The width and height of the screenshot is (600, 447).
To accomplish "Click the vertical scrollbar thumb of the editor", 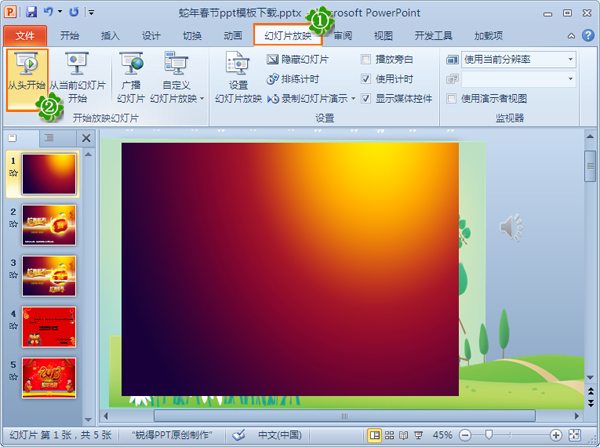I will 590,166.
